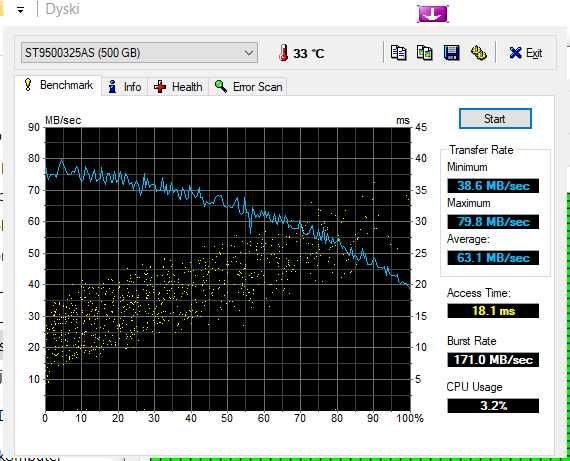Select the Benchmark tab
This screenshot has height=461, width=570.
pos(58,85)
